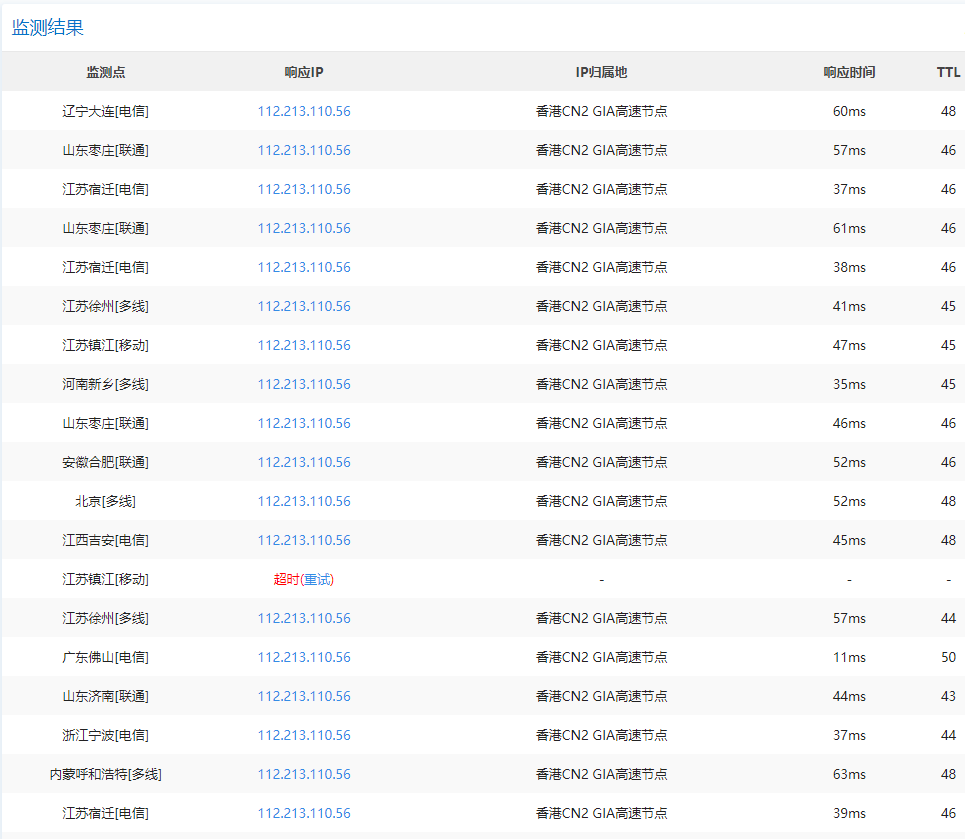The width and height of the screenshot is (965, 839).
Task: Click 香港CN2 GIA高速节点 in 广东佛山 row
Action: (x=601, y=657)
